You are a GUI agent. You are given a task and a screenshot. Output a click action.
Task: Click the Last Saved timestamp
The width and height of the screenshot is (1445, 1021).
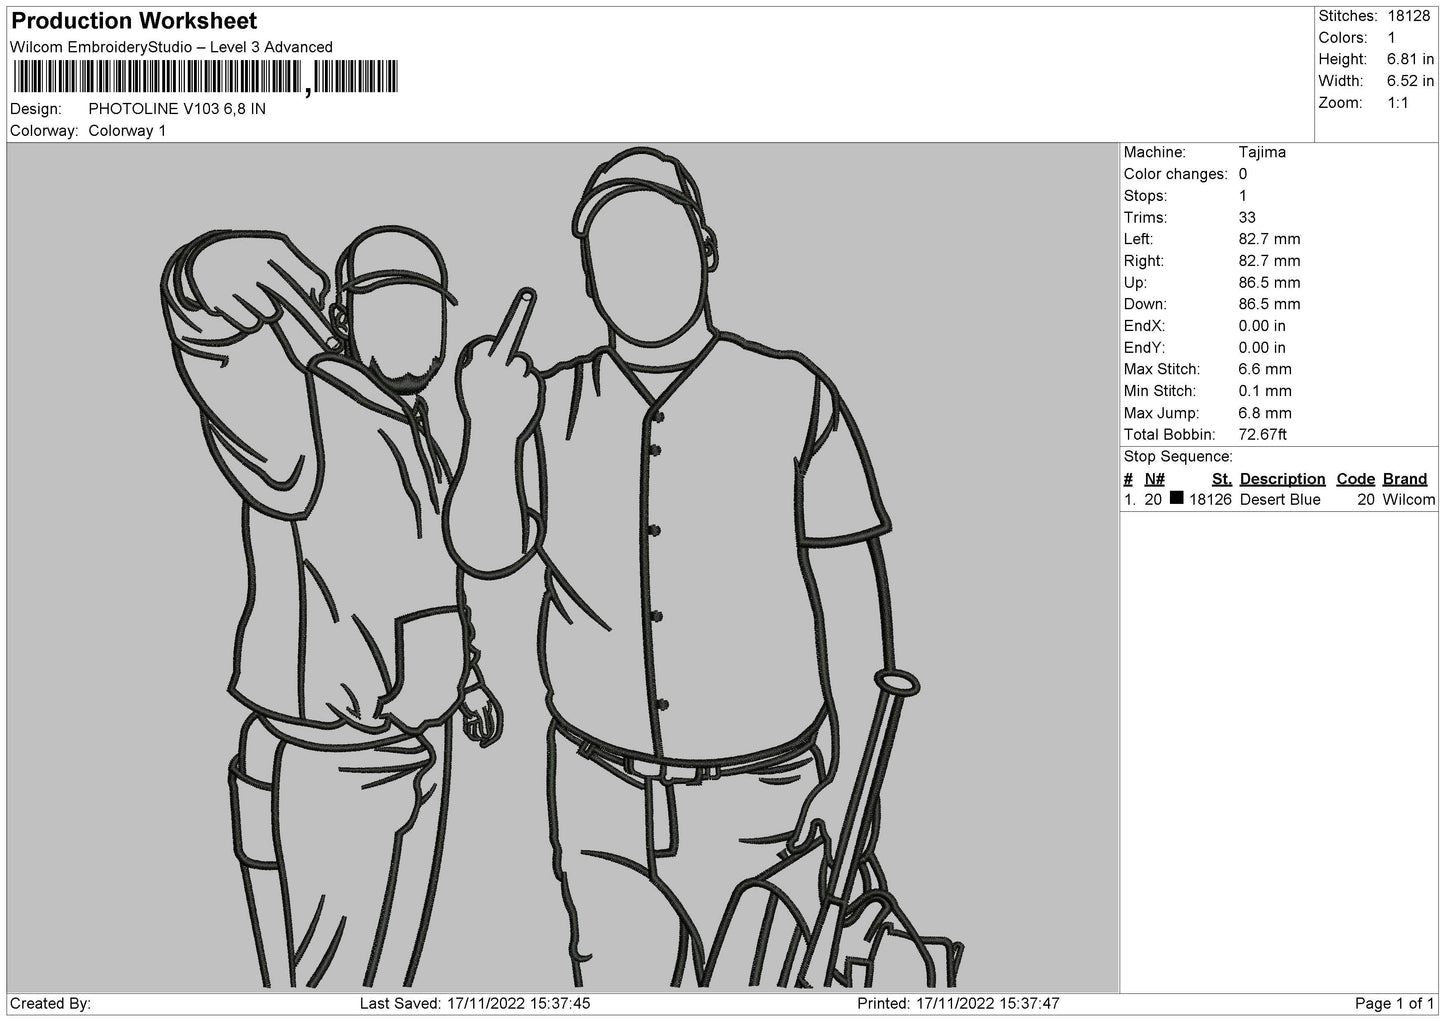[475, 1003]
